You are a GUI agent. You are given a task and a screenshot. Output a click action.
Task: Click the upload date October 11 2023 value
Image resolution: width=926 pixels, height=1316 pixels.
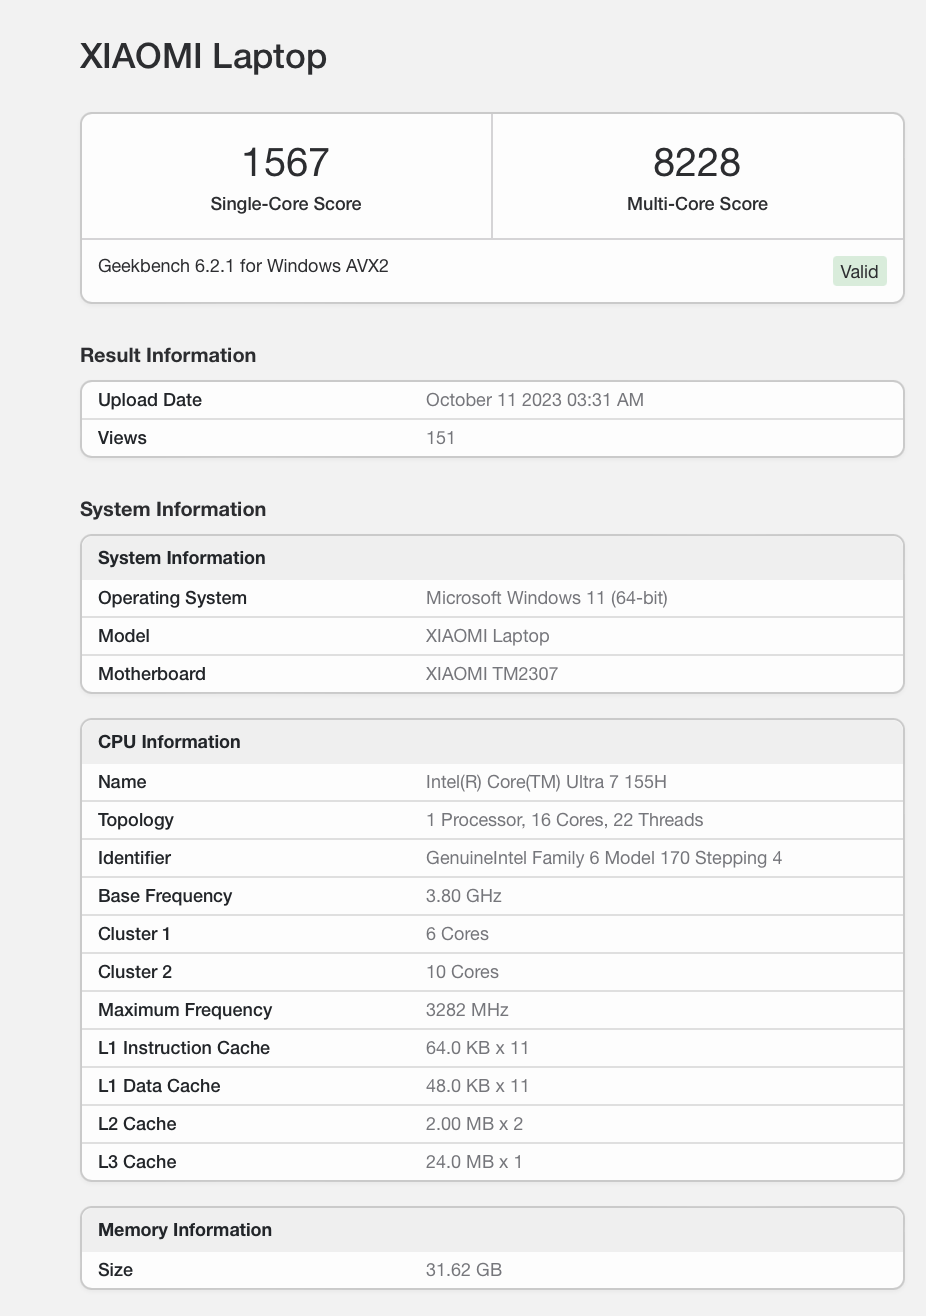(x=534, y=400)
